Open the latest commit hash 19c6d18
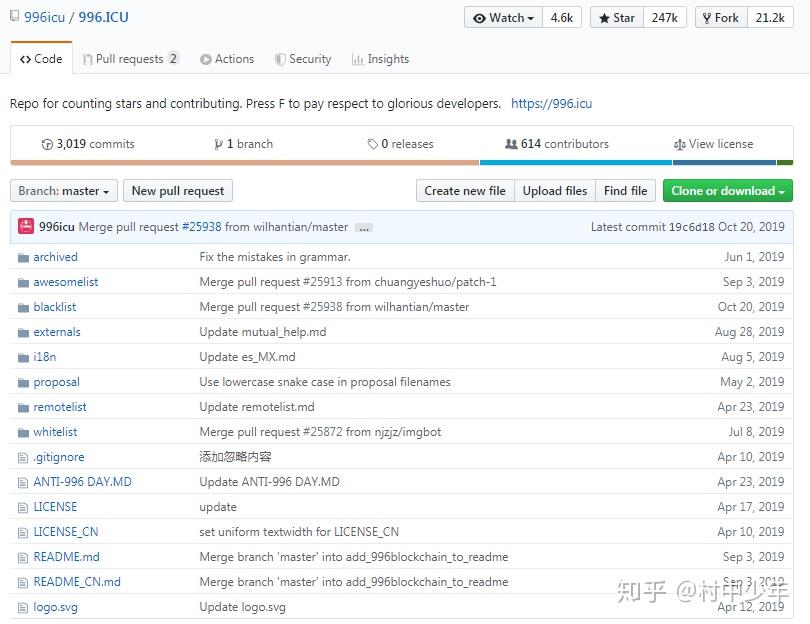Screen dimensions: 810x624 click(x=692, y=227)
